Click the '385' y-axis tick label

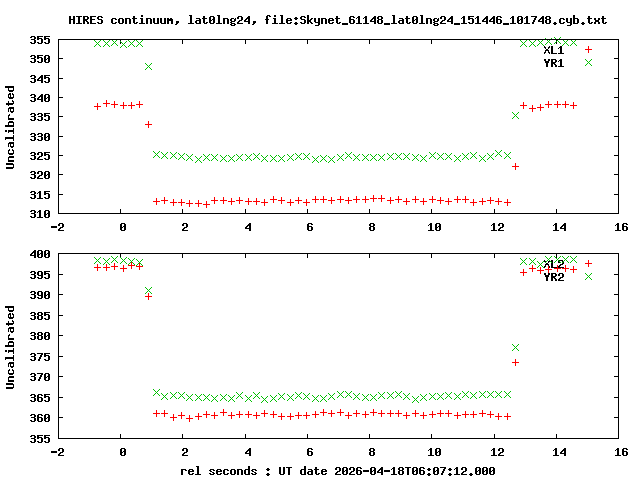[40, 316]
